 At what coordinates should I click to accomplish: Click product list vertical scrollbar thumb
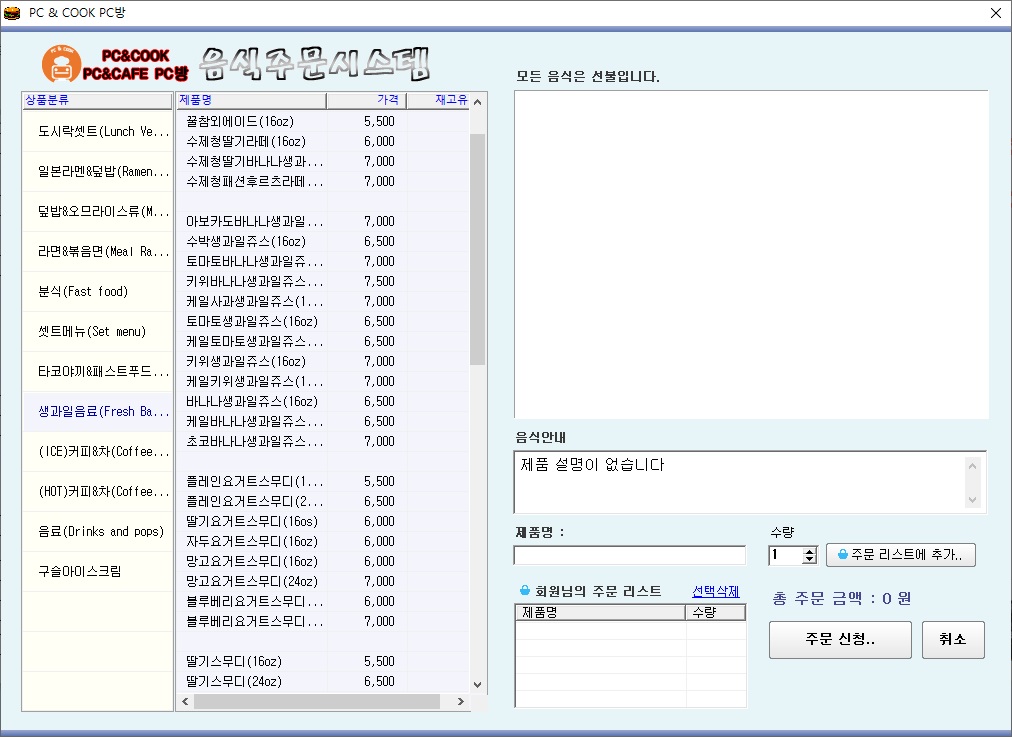478,249
